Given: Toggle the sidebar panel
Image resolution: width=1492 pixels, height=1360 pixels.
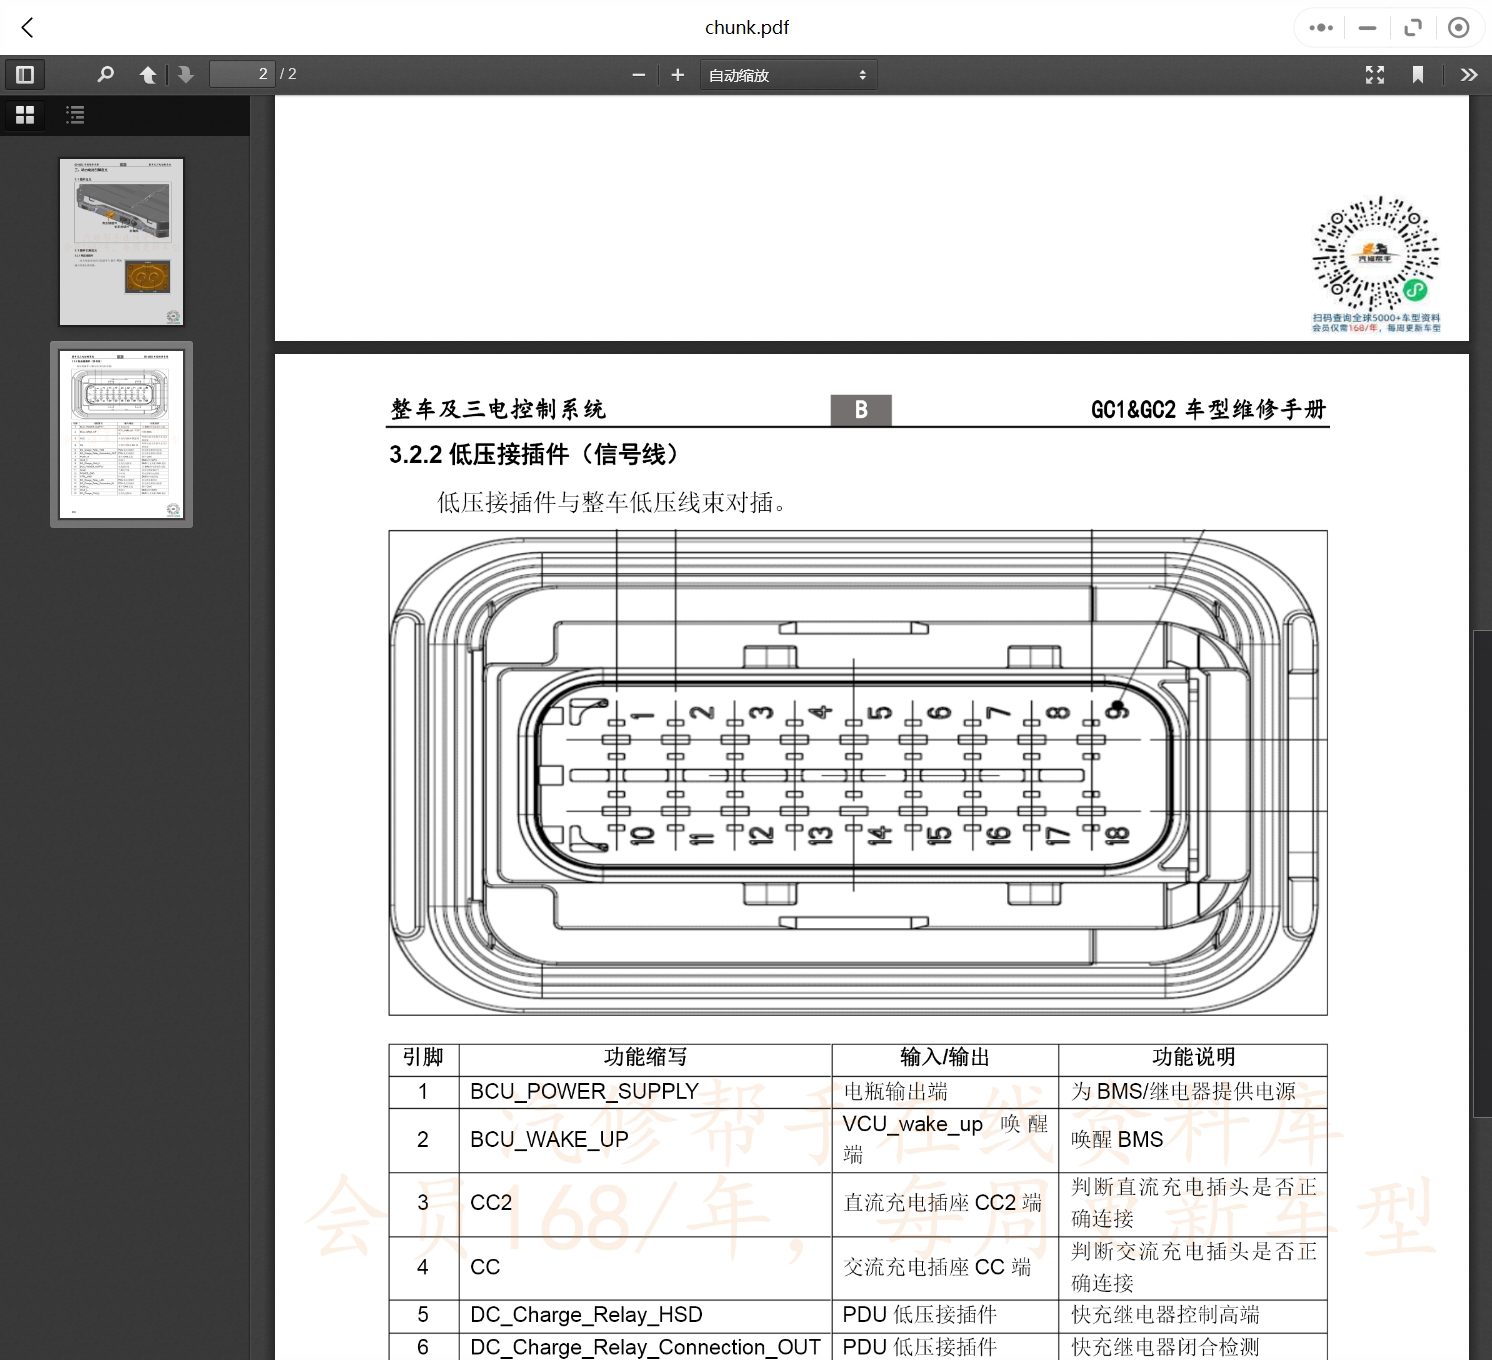Looking at the screenshot, I should pos(25,74).
